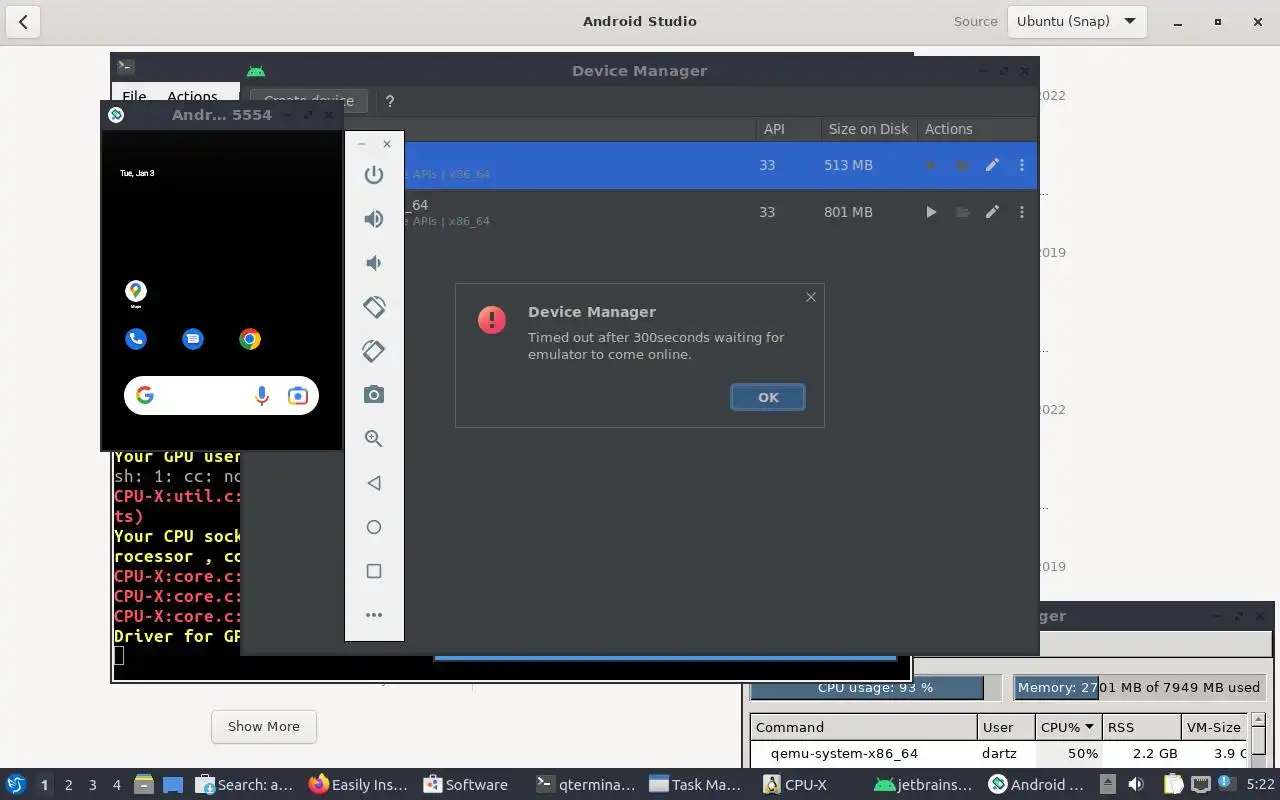1280x800 pixels.
Task: Click the emulator zoom magnifier icon
Action: pyautogui.click(x=374, y=439)
